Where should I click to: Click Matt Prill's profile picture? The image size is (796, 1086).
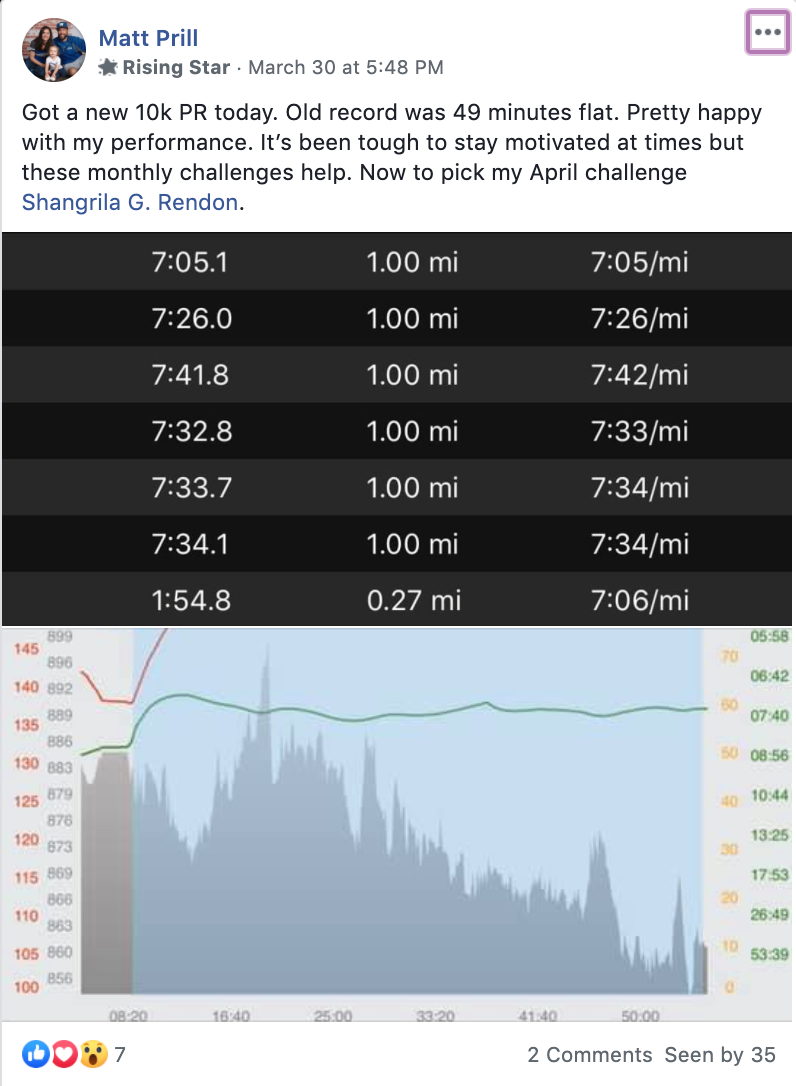point(54,50)
